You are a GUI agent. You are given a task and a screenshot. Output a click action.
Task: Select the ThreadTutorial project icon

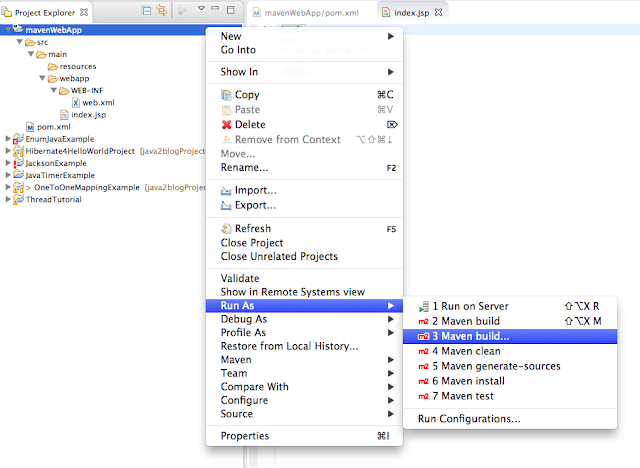tap(18, 199)
